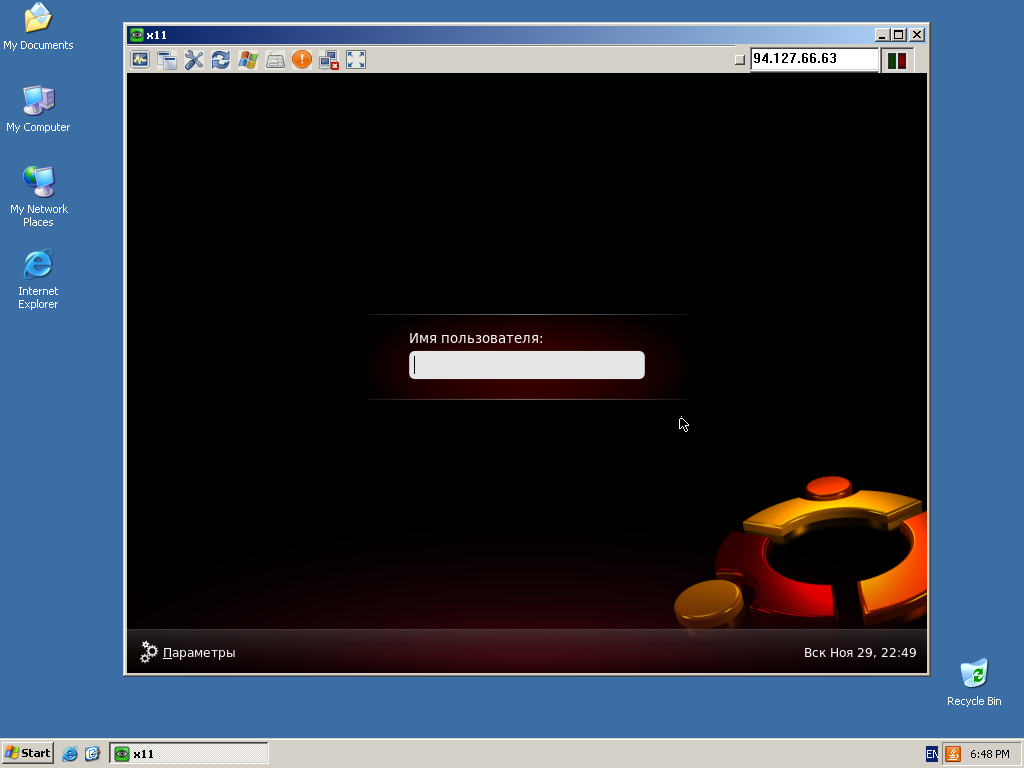Select the Recycle Bin desktop icon

[974, 682]
